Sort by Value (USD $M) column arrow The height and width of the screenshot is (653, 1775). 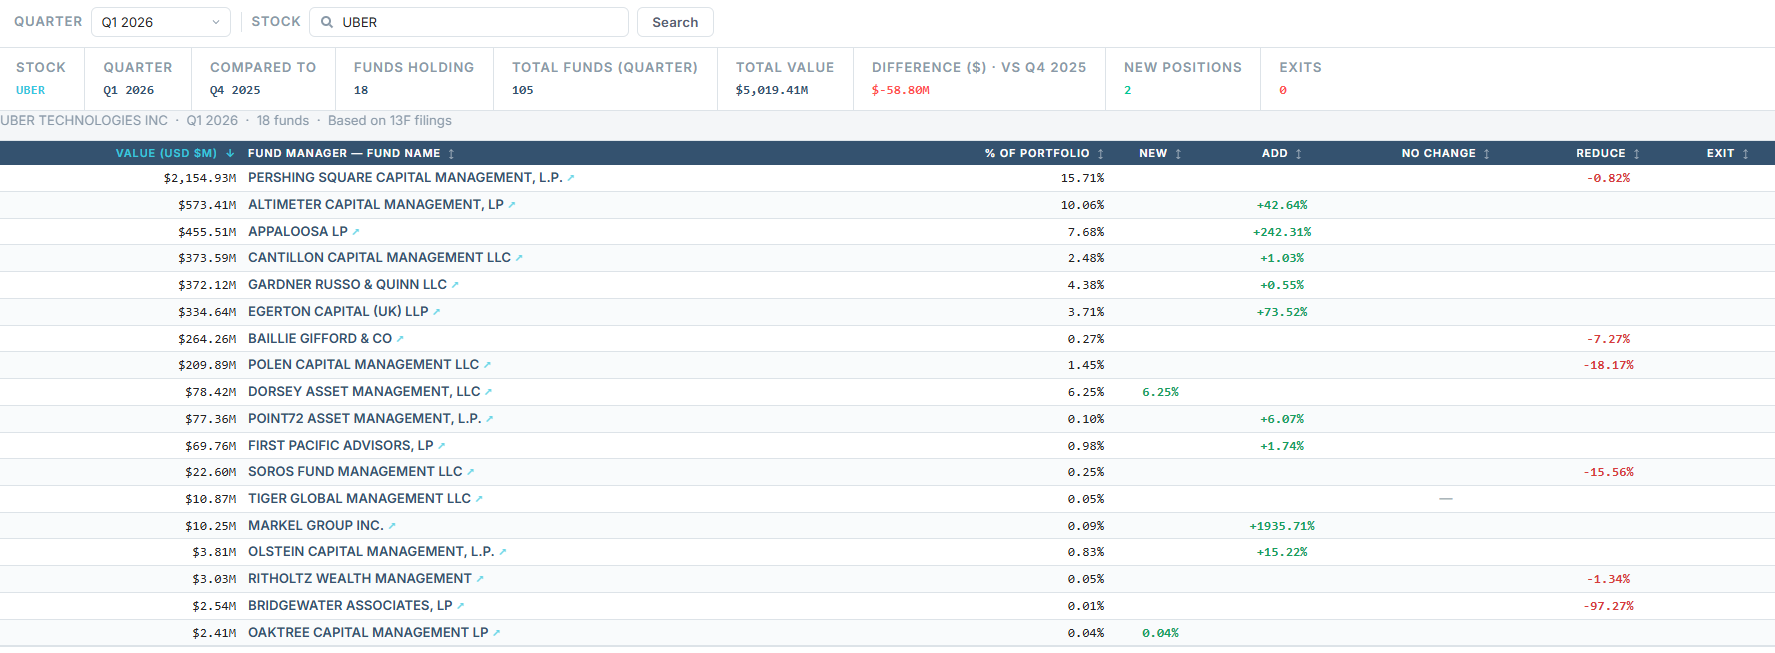point(230,153)
